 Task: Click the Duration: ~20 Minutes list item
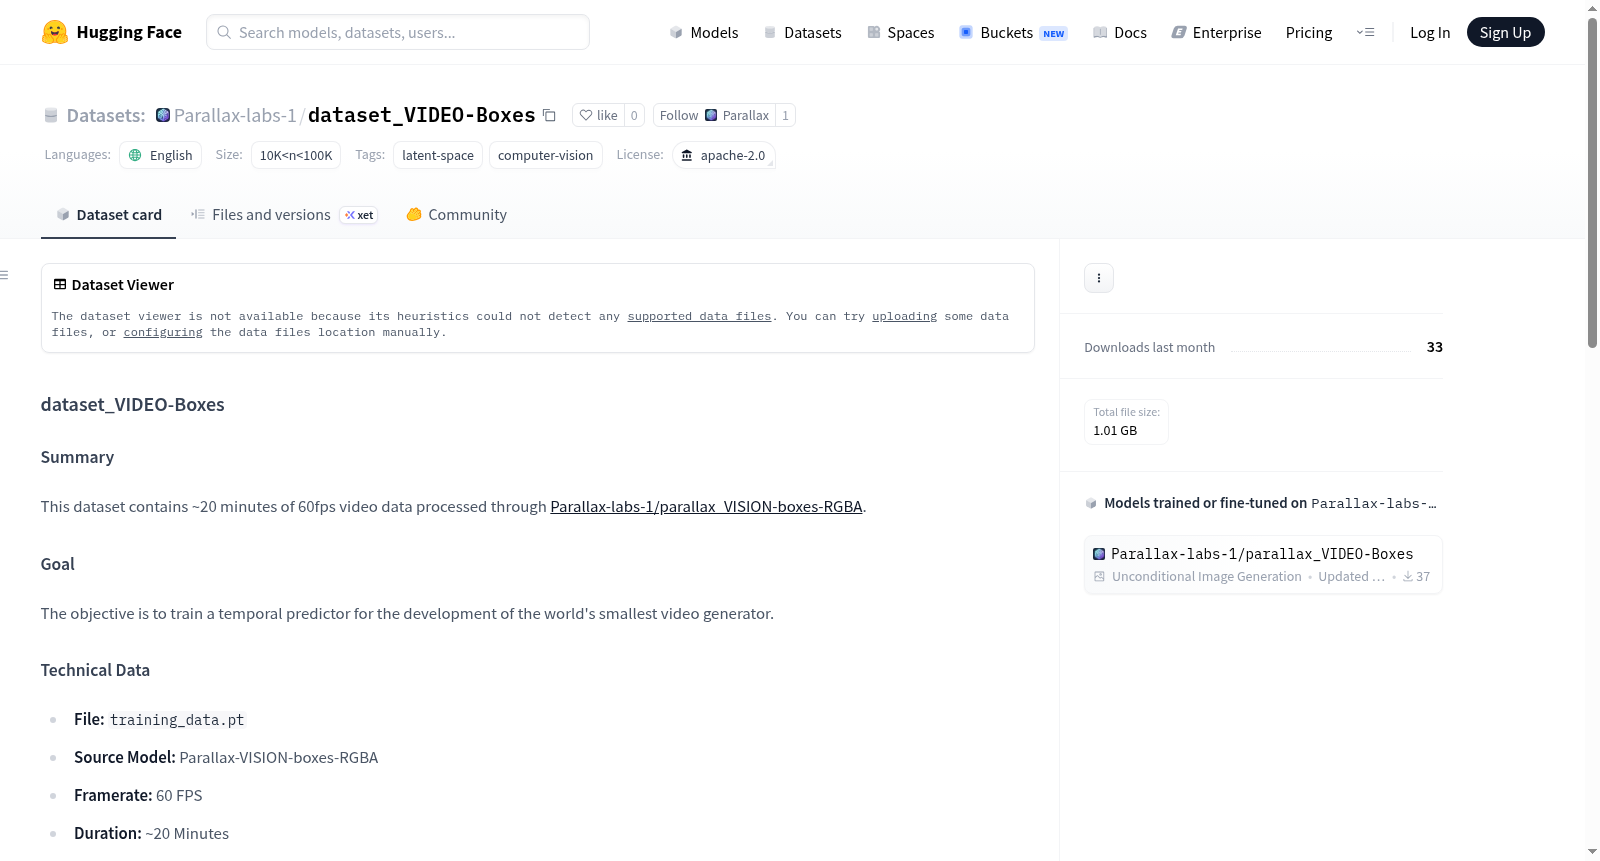pos(151,833)
